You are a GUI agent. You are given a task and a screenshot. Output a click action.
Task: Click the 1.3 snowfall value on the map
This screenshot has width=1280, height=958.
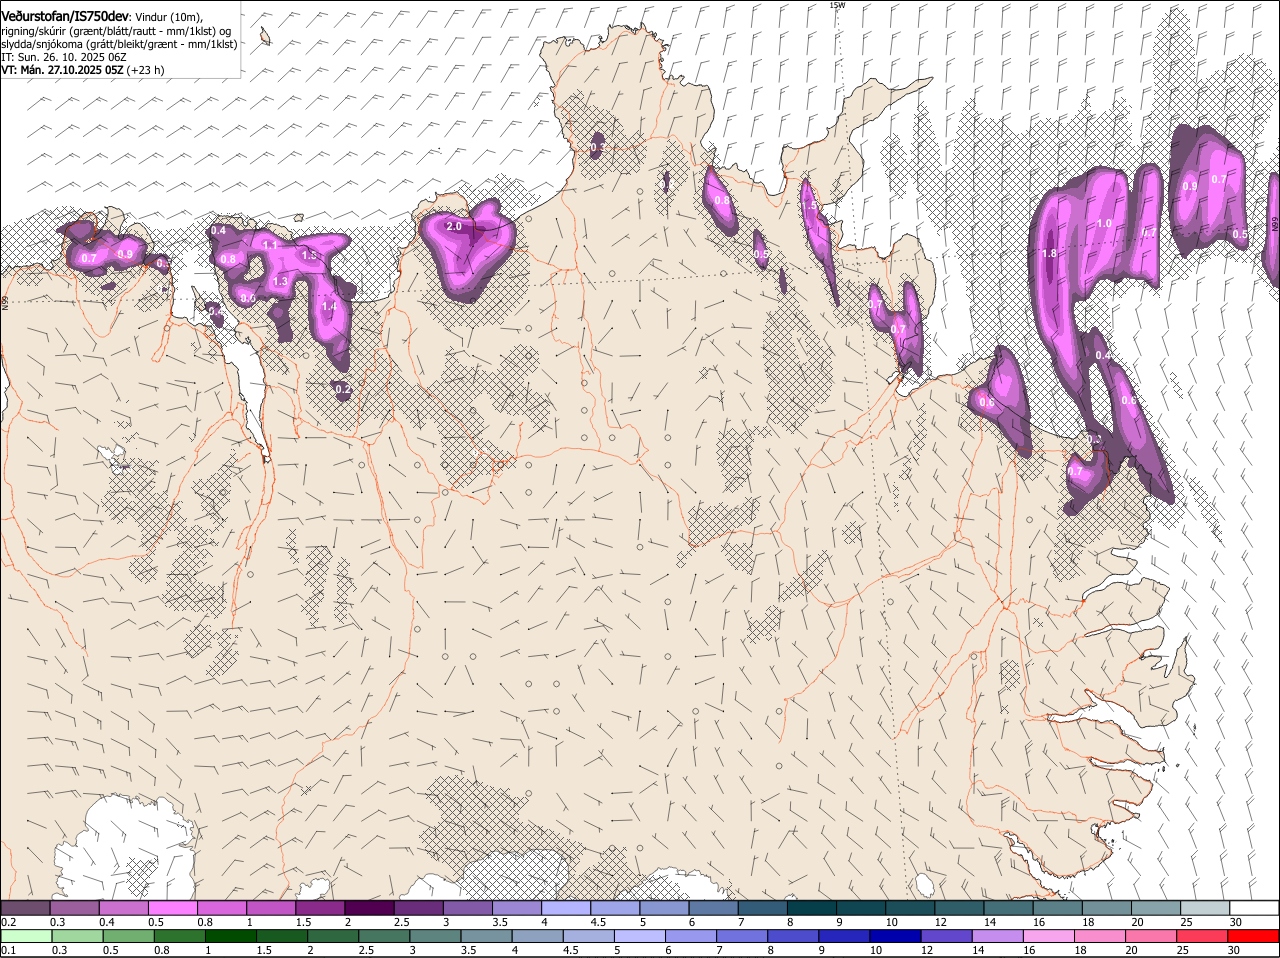tap(280, 282)
